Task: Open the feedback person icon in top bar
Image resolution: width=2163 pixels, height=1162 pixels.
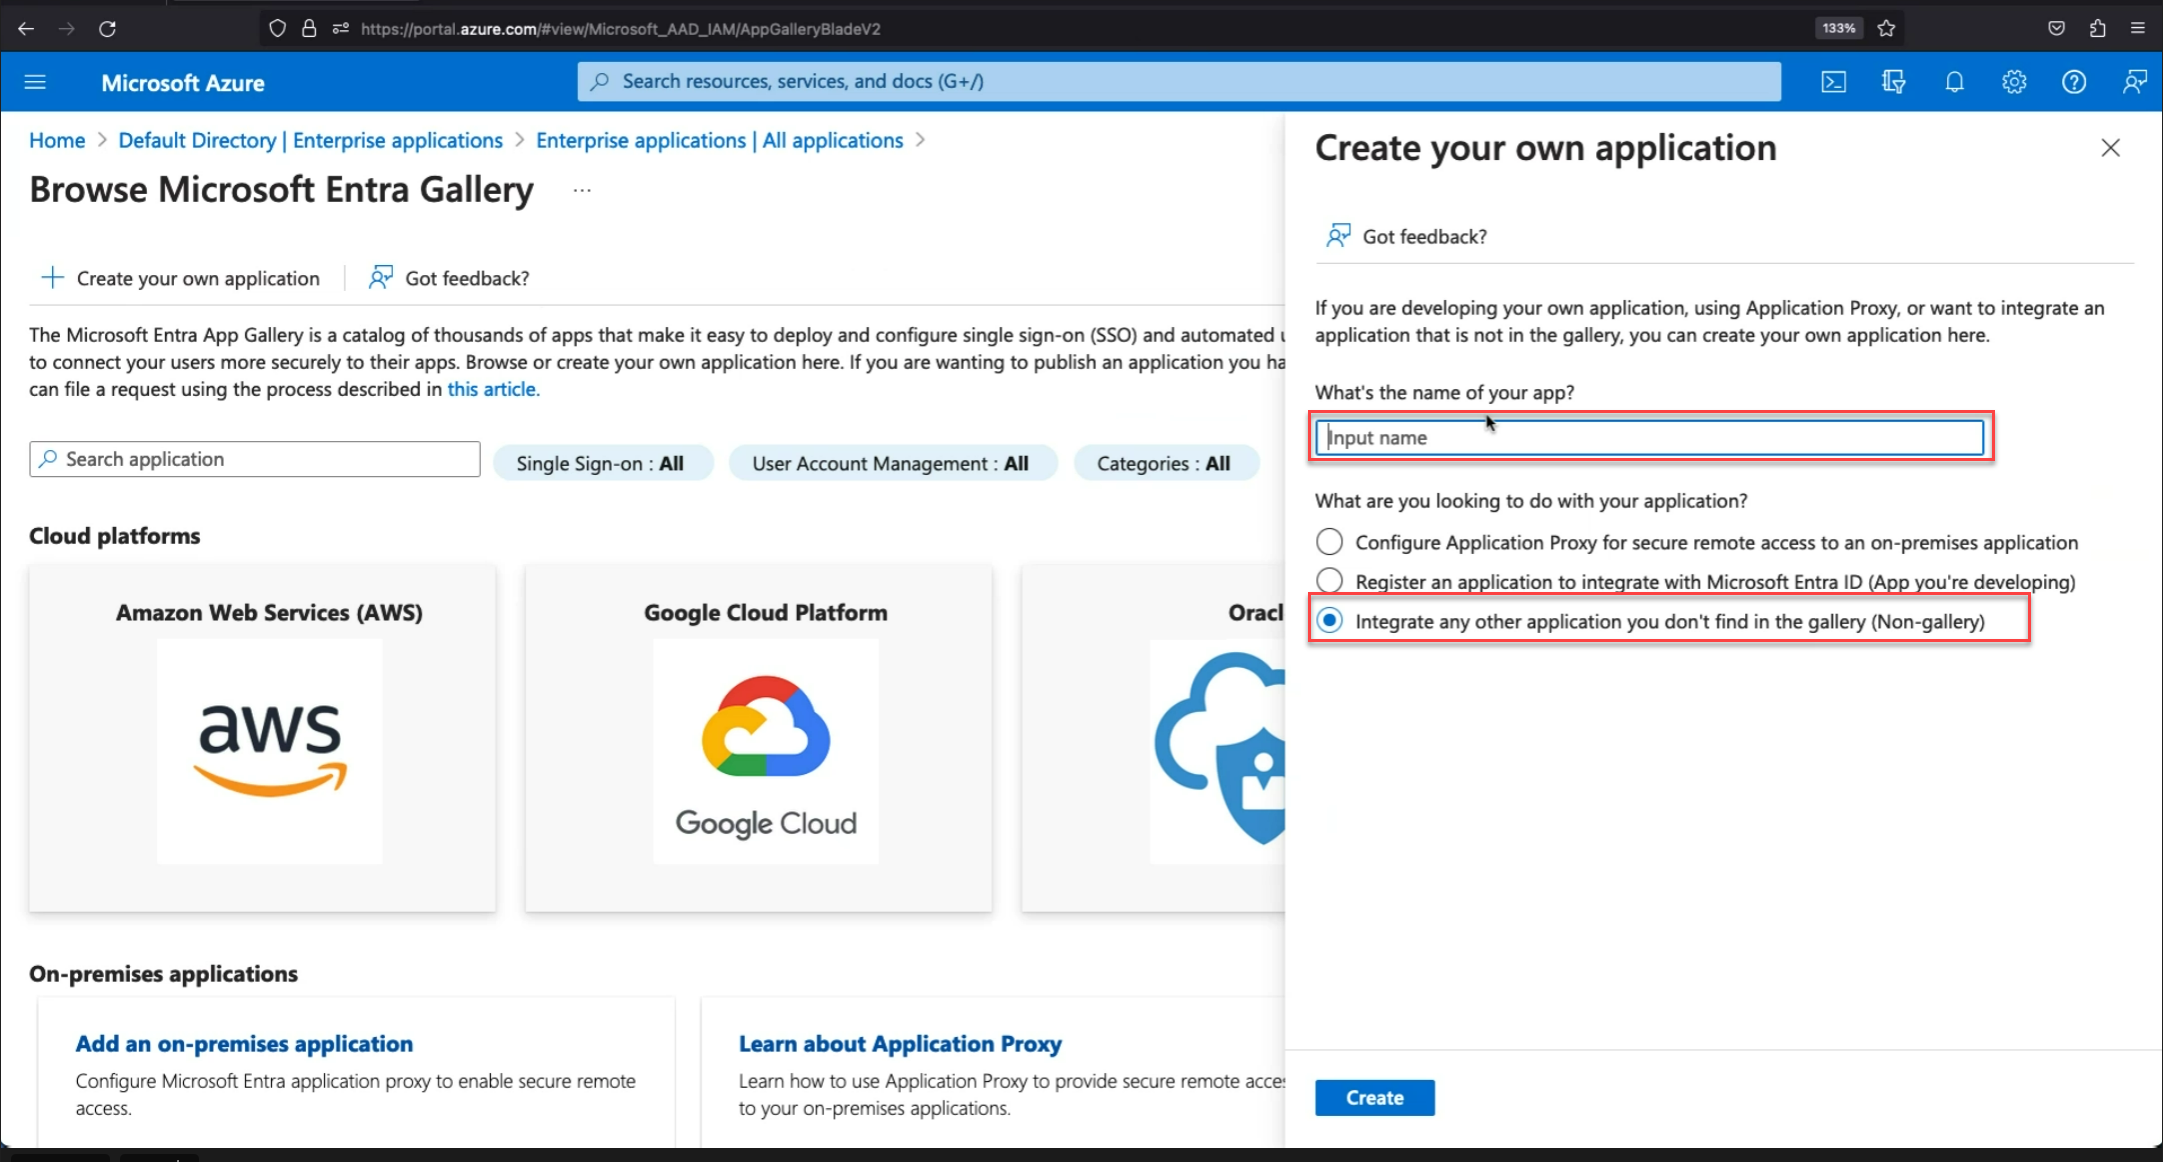Action: click(2134, 81)
